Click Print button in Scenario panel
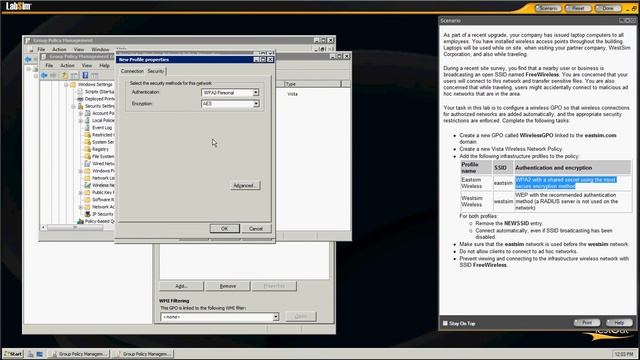This screenshot has width=640, height=360. coord(587,322)
